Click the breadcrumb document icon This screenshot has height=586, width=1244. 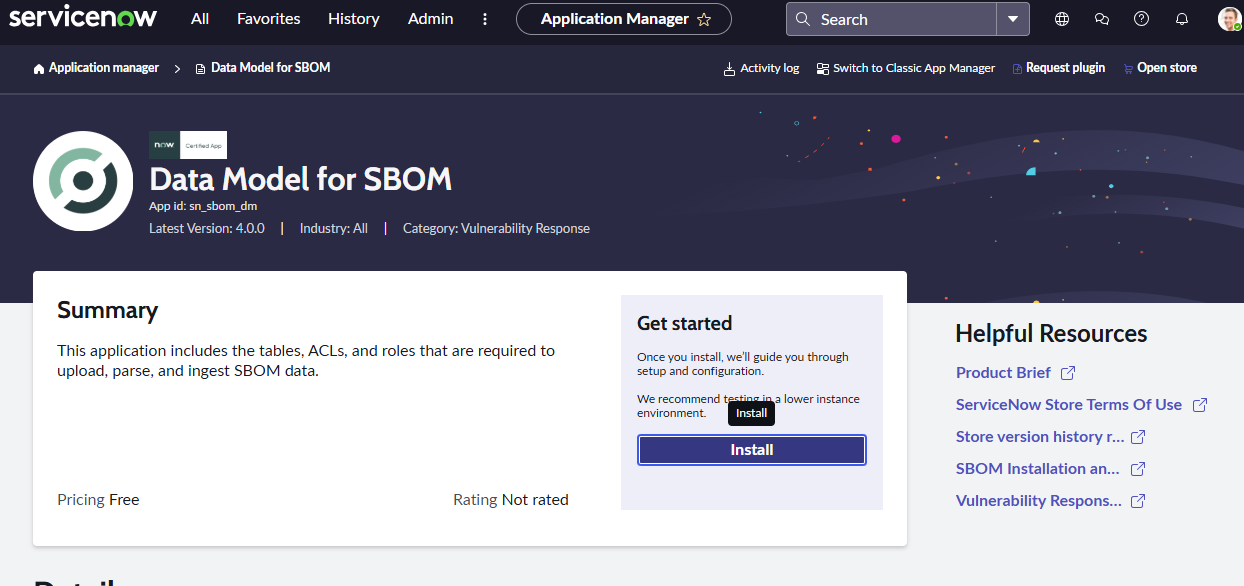[x=200, y=69]
